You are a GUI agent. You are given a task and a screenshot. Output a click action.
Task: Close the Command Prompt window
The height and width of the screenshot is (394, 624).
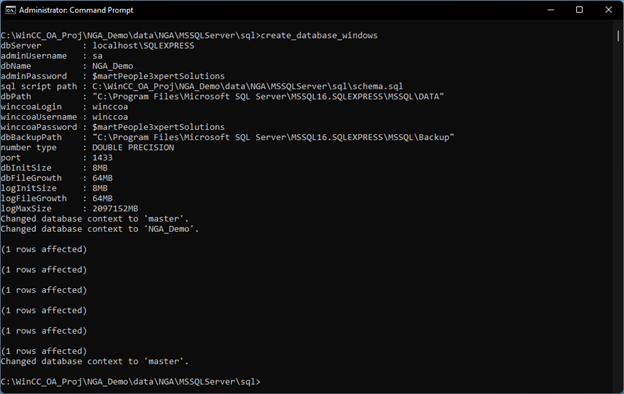[x=608, y=10]
